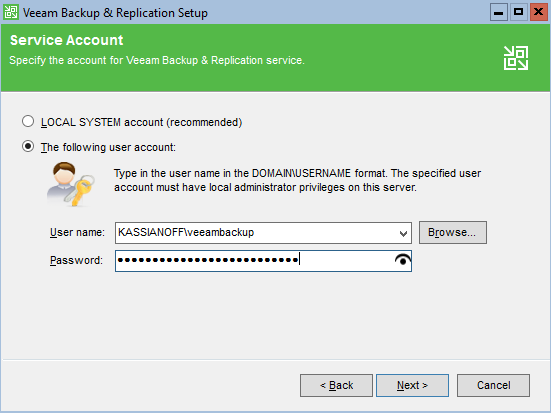Viewport: 551px width, 413px height.
Task: Expand the User name dropdown arrow
Action: point(403,233)
